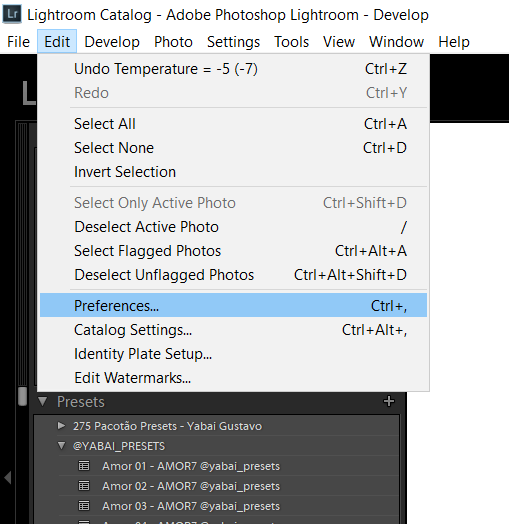Screen dimensions: 509x524
Task: Select preset 'Amor 01 - AMOR7 @yabai_presets'
Action: pyautogui.click(x=191, y=466)
